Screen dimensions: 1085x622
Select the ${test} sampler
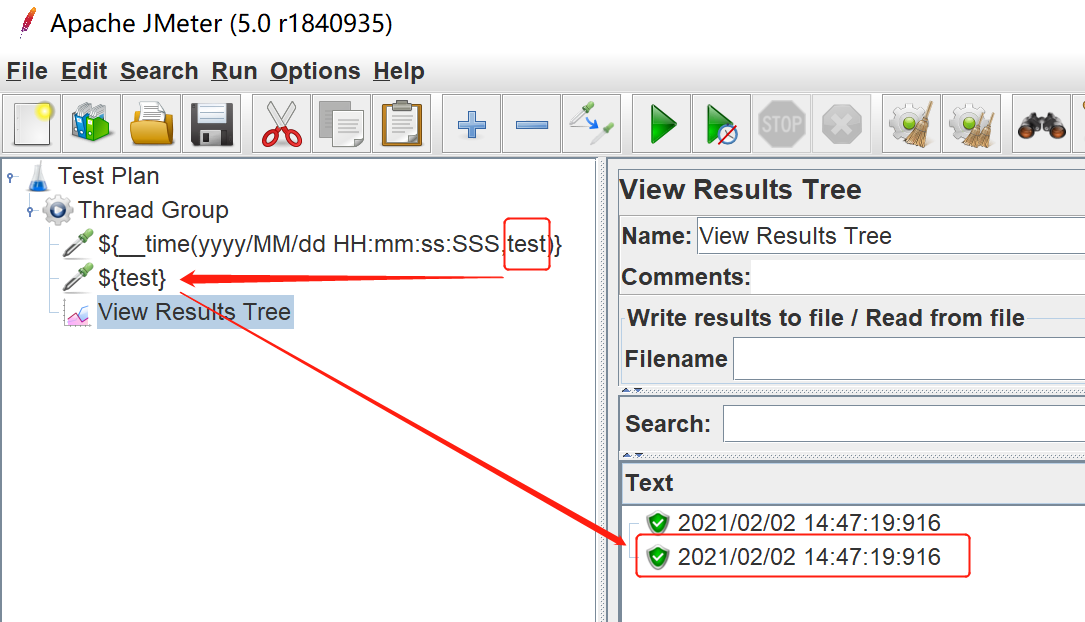tap(132, 277)
